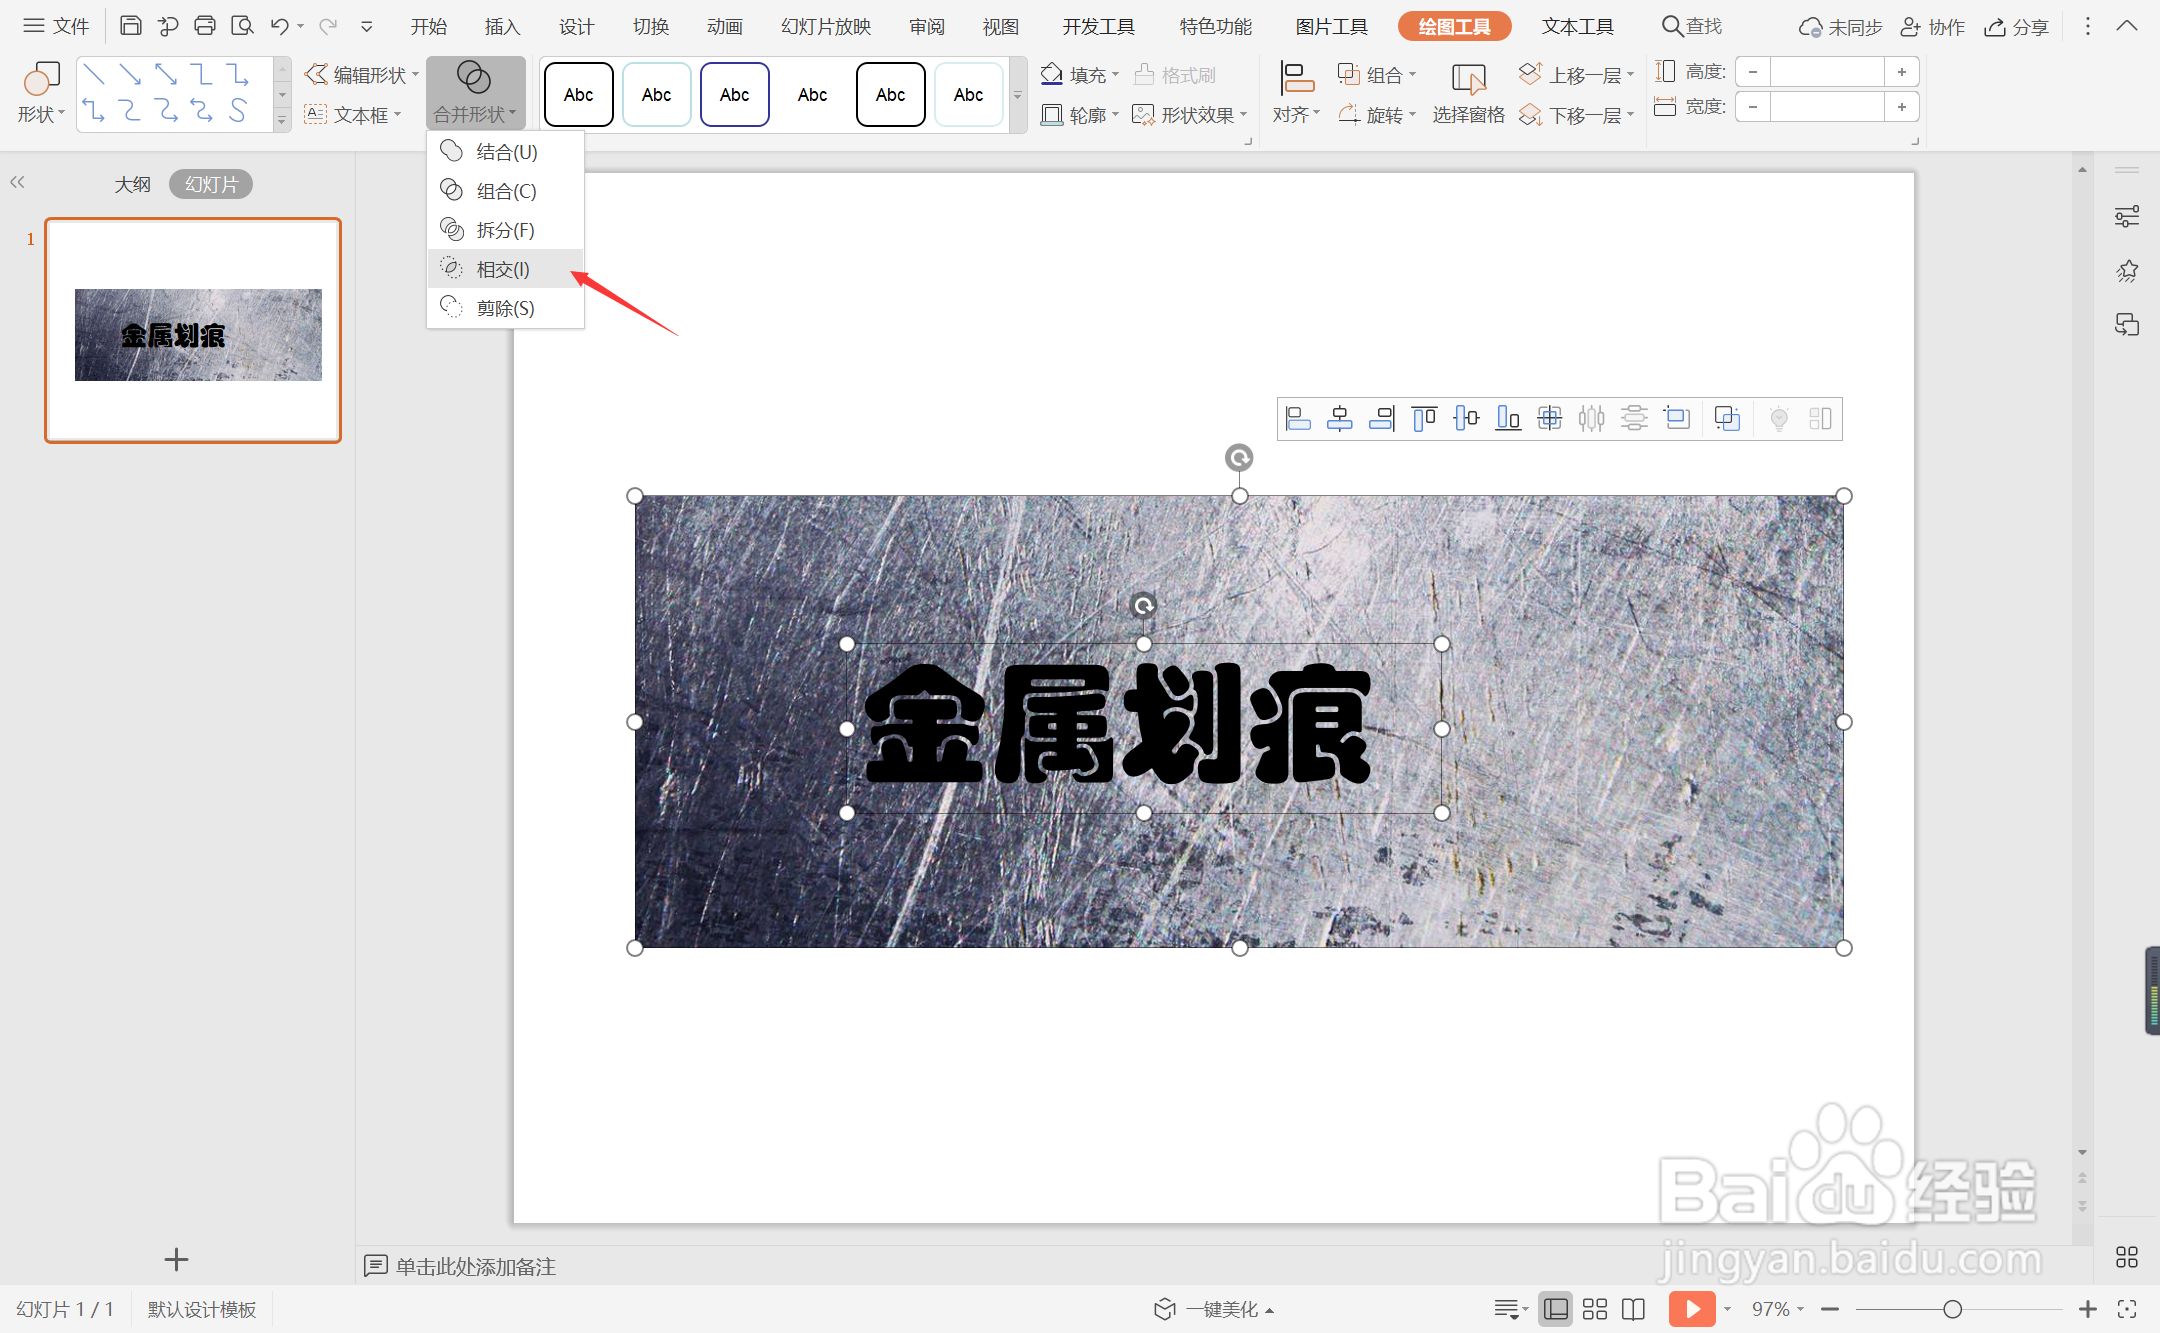Choose 剪除(S) from merge shapes menu
2160x1333 pixels.
[505, 308]
